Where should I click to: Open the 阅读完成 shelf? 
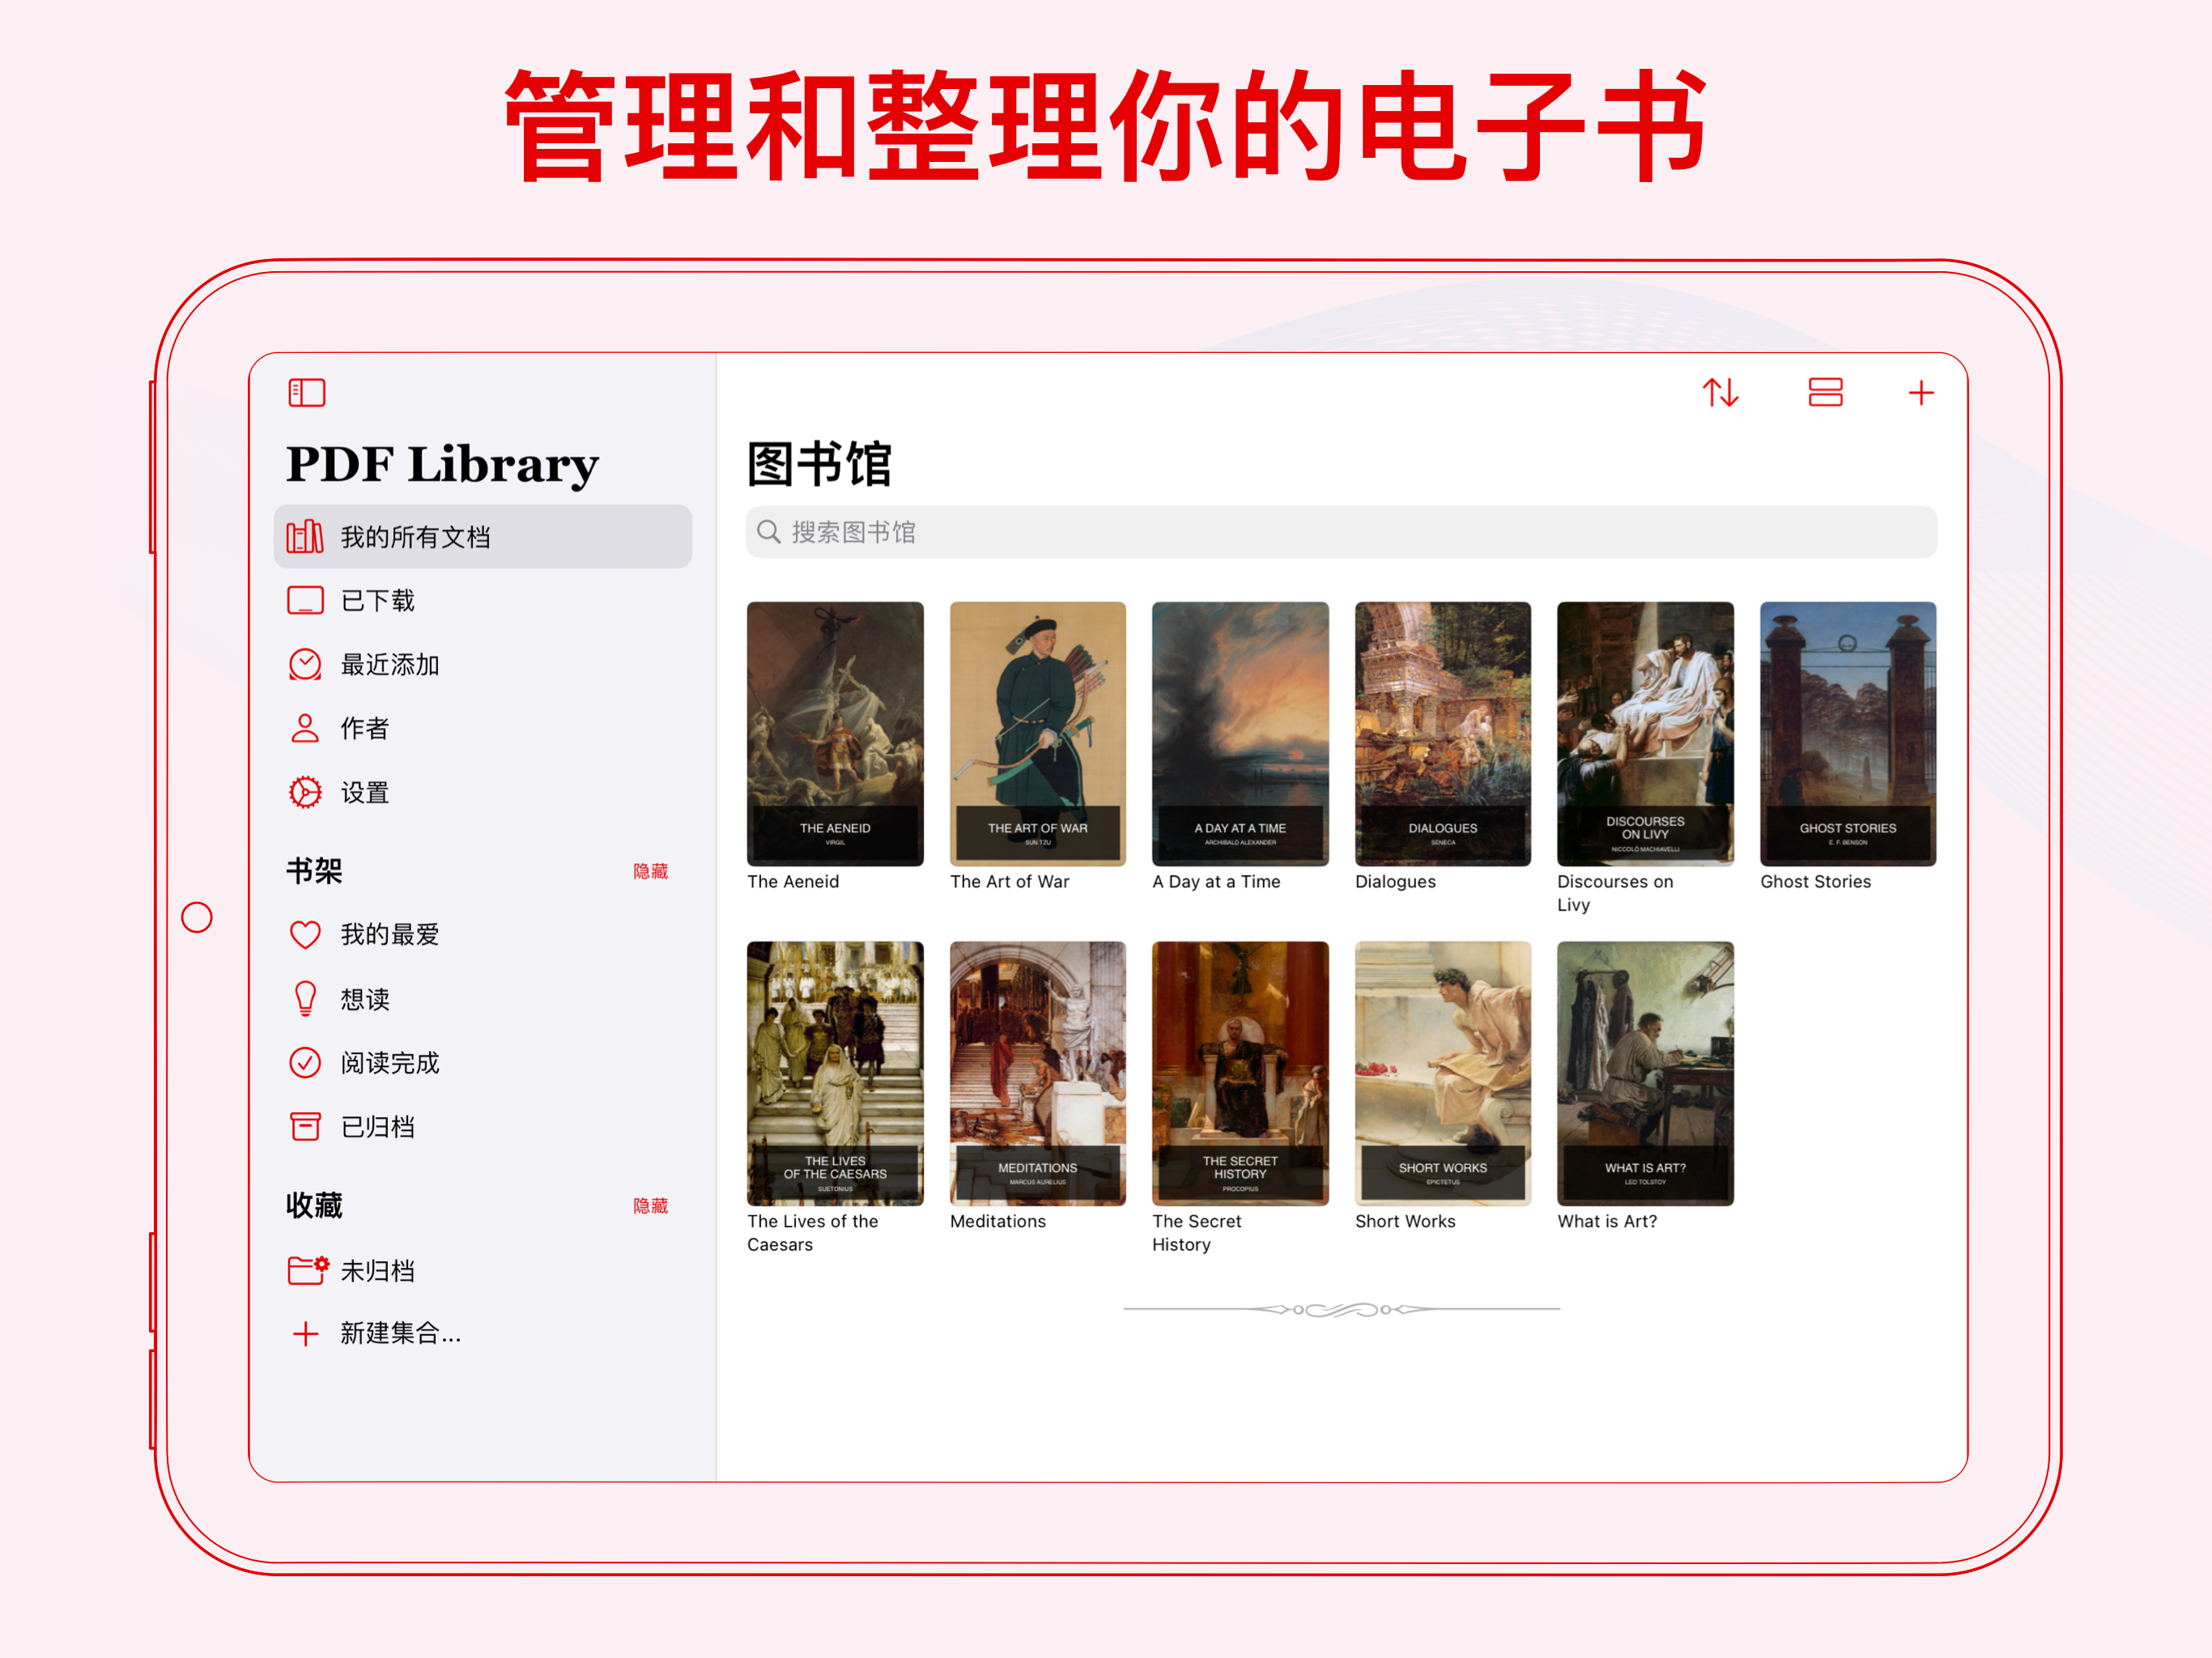(483, 1062)
